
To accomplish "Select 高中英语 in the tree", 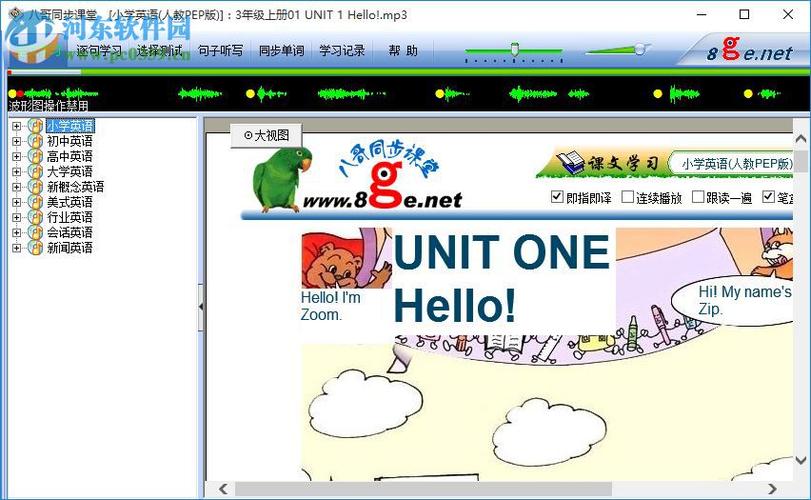I will (x=70, y=157).
